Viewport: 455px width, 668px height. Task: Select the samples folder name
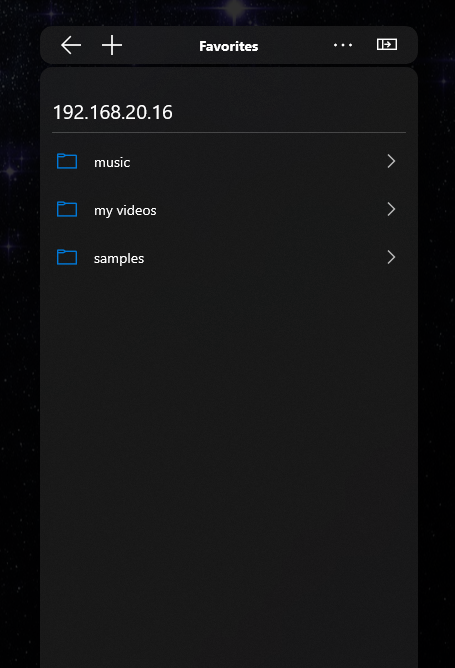(x=119, y=259)
